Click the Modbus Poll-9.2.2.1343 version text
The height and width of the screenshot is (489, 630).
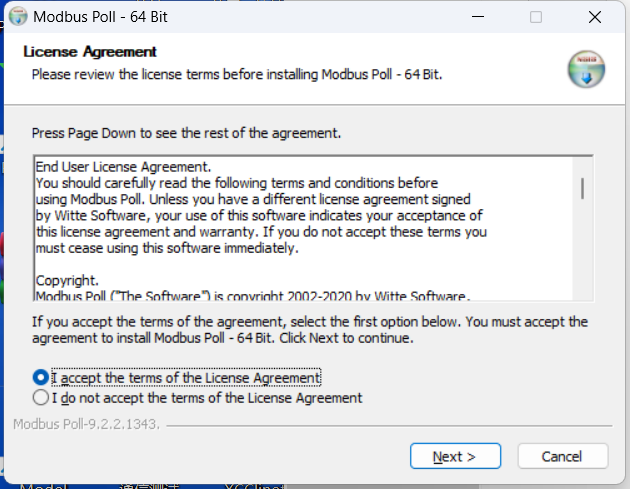tap(86, 424)
